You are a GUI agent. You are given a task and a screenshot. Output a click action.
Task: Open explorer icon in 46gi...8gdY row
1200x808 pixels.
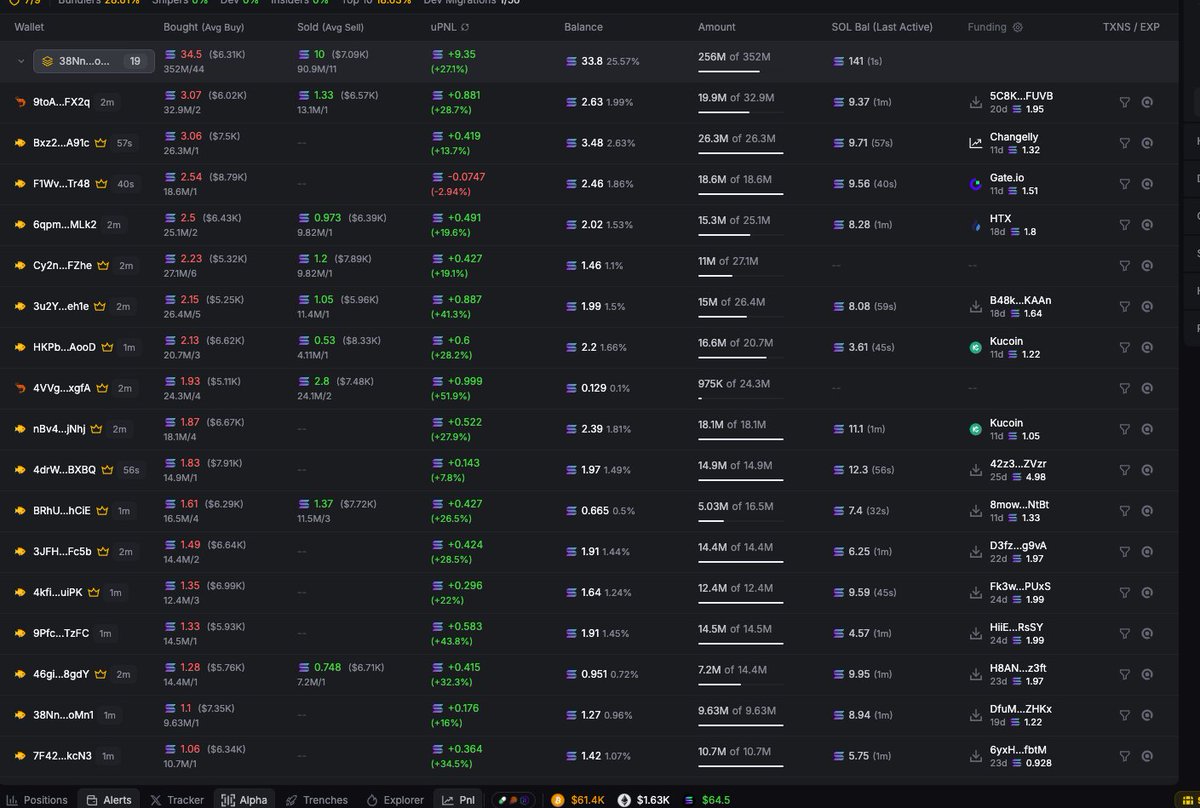[1147, 674]
